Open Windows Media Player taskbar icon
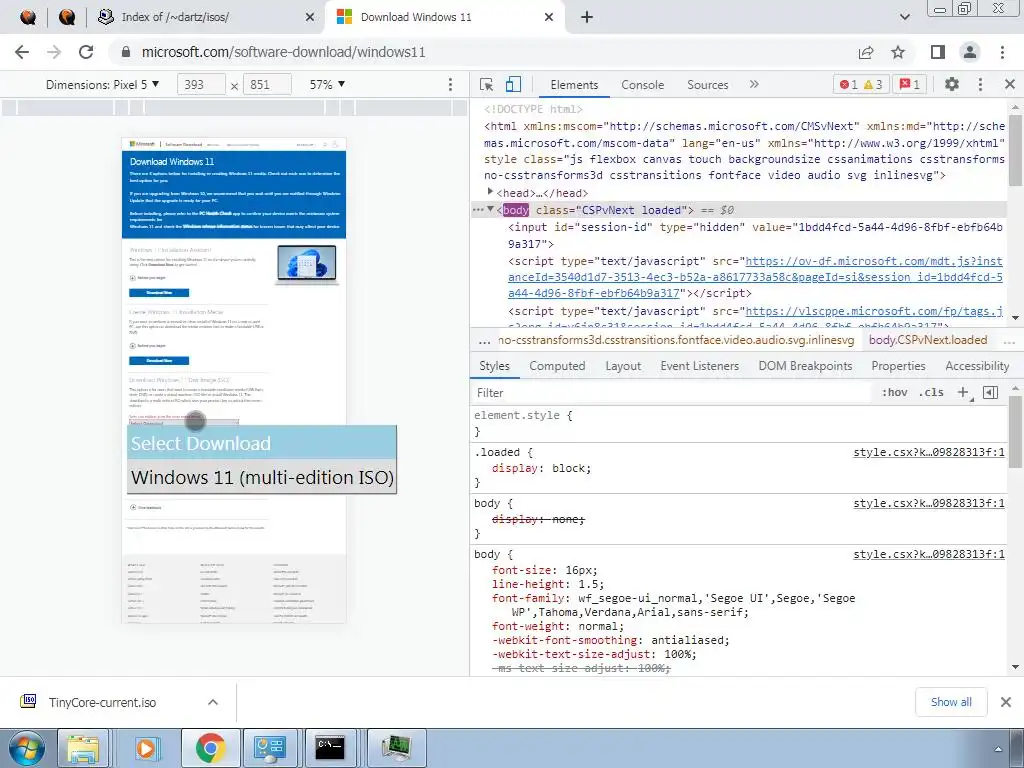Viewport: 1024px width, 768px height. click(146, 748)
